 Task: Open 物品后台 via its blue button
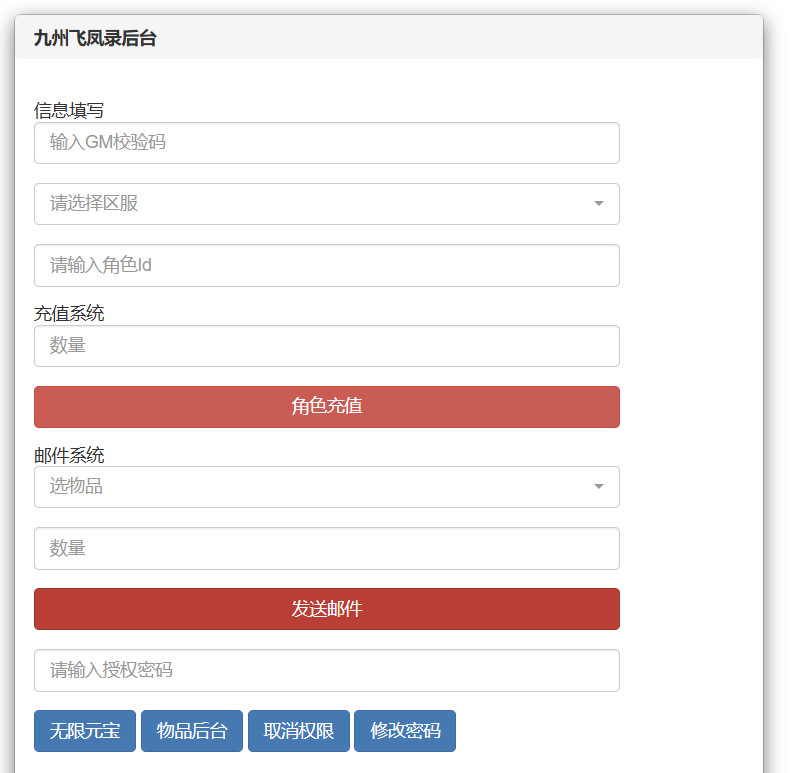click(x=192, y=731)
